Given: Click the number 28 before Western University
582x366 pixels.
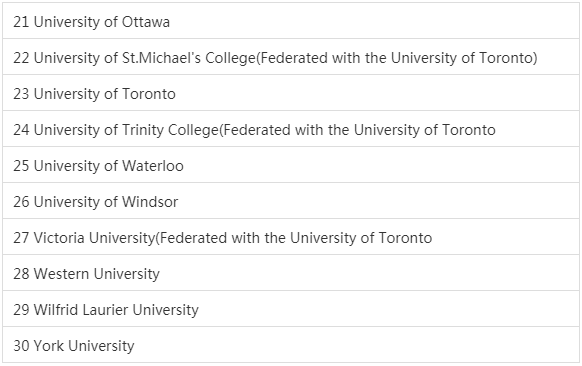Looking at the screenshot, I should tap(21, 274).
